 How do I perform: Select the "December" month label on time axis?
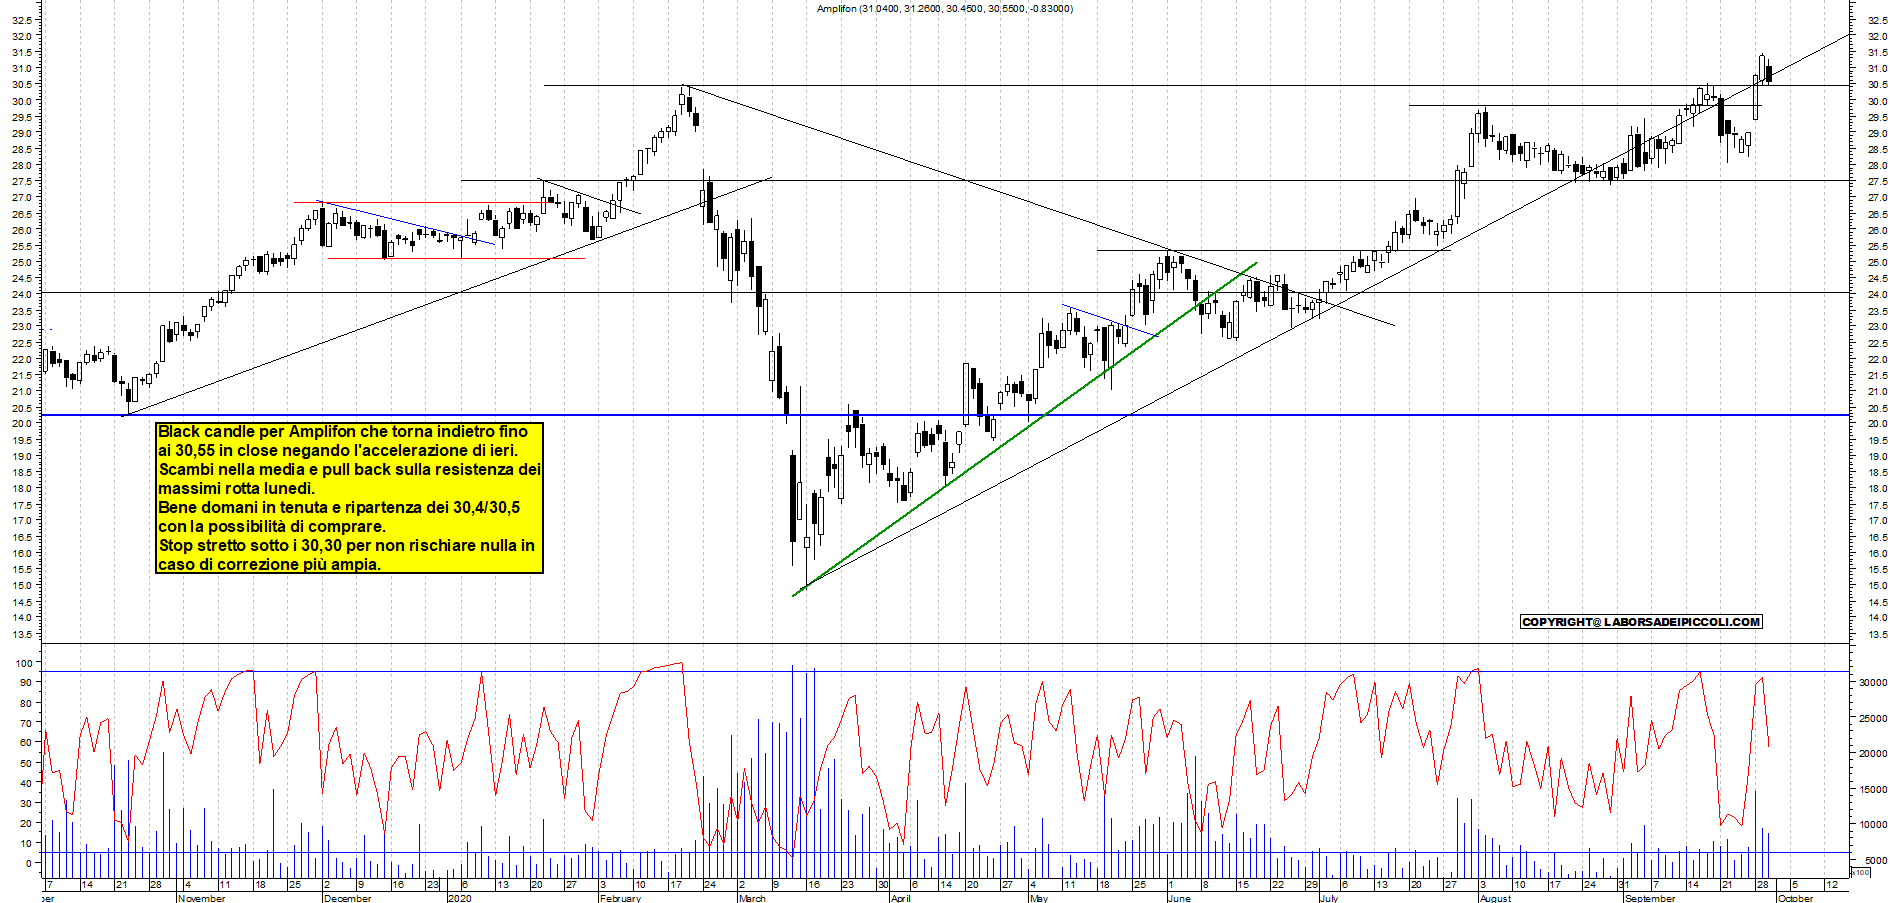pyautogui.click(x=348, y=898)
